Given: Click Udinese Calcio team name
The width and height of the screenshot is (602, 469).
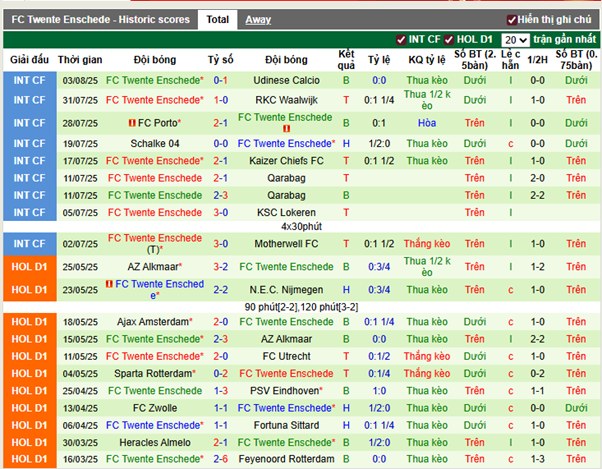Looking at the screenshot, I should [286, 80].
